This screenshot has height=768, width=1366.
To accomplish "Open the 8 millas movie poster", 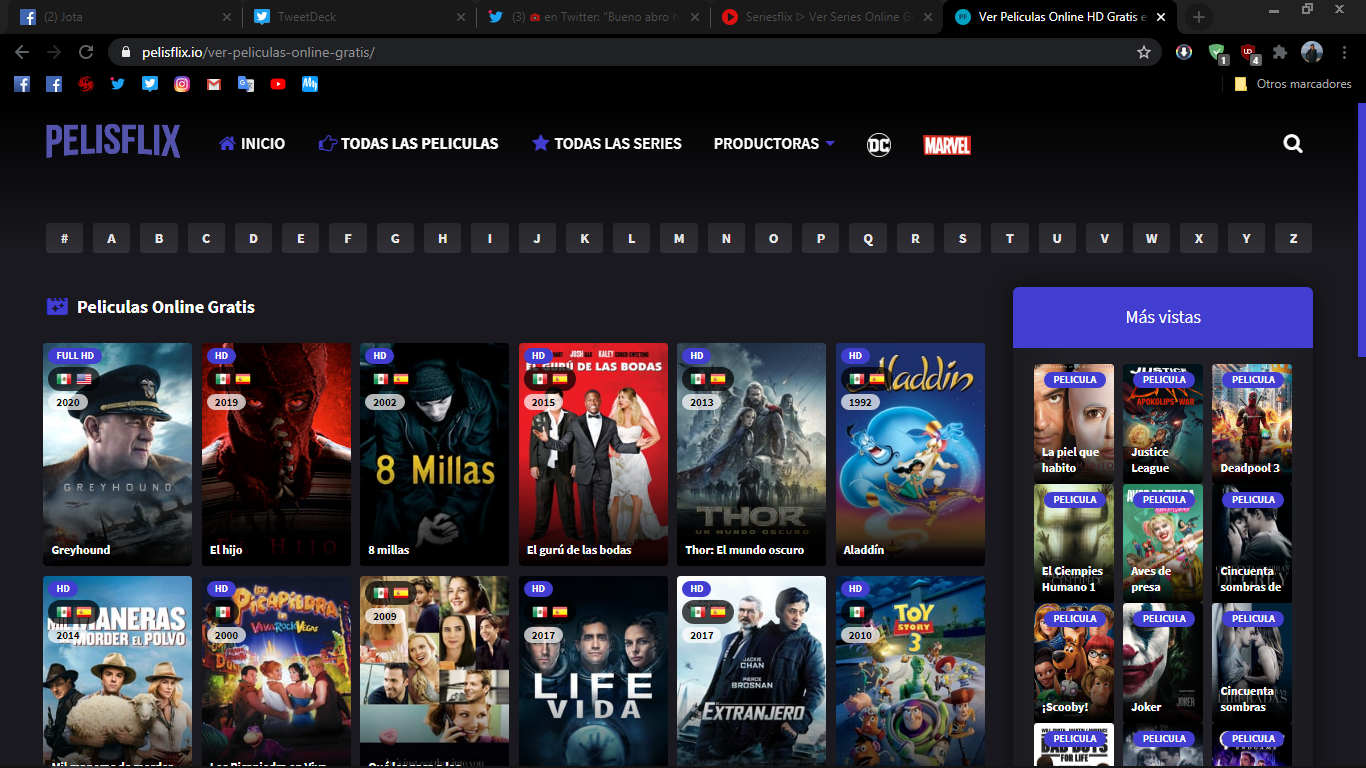I will 434,454.
